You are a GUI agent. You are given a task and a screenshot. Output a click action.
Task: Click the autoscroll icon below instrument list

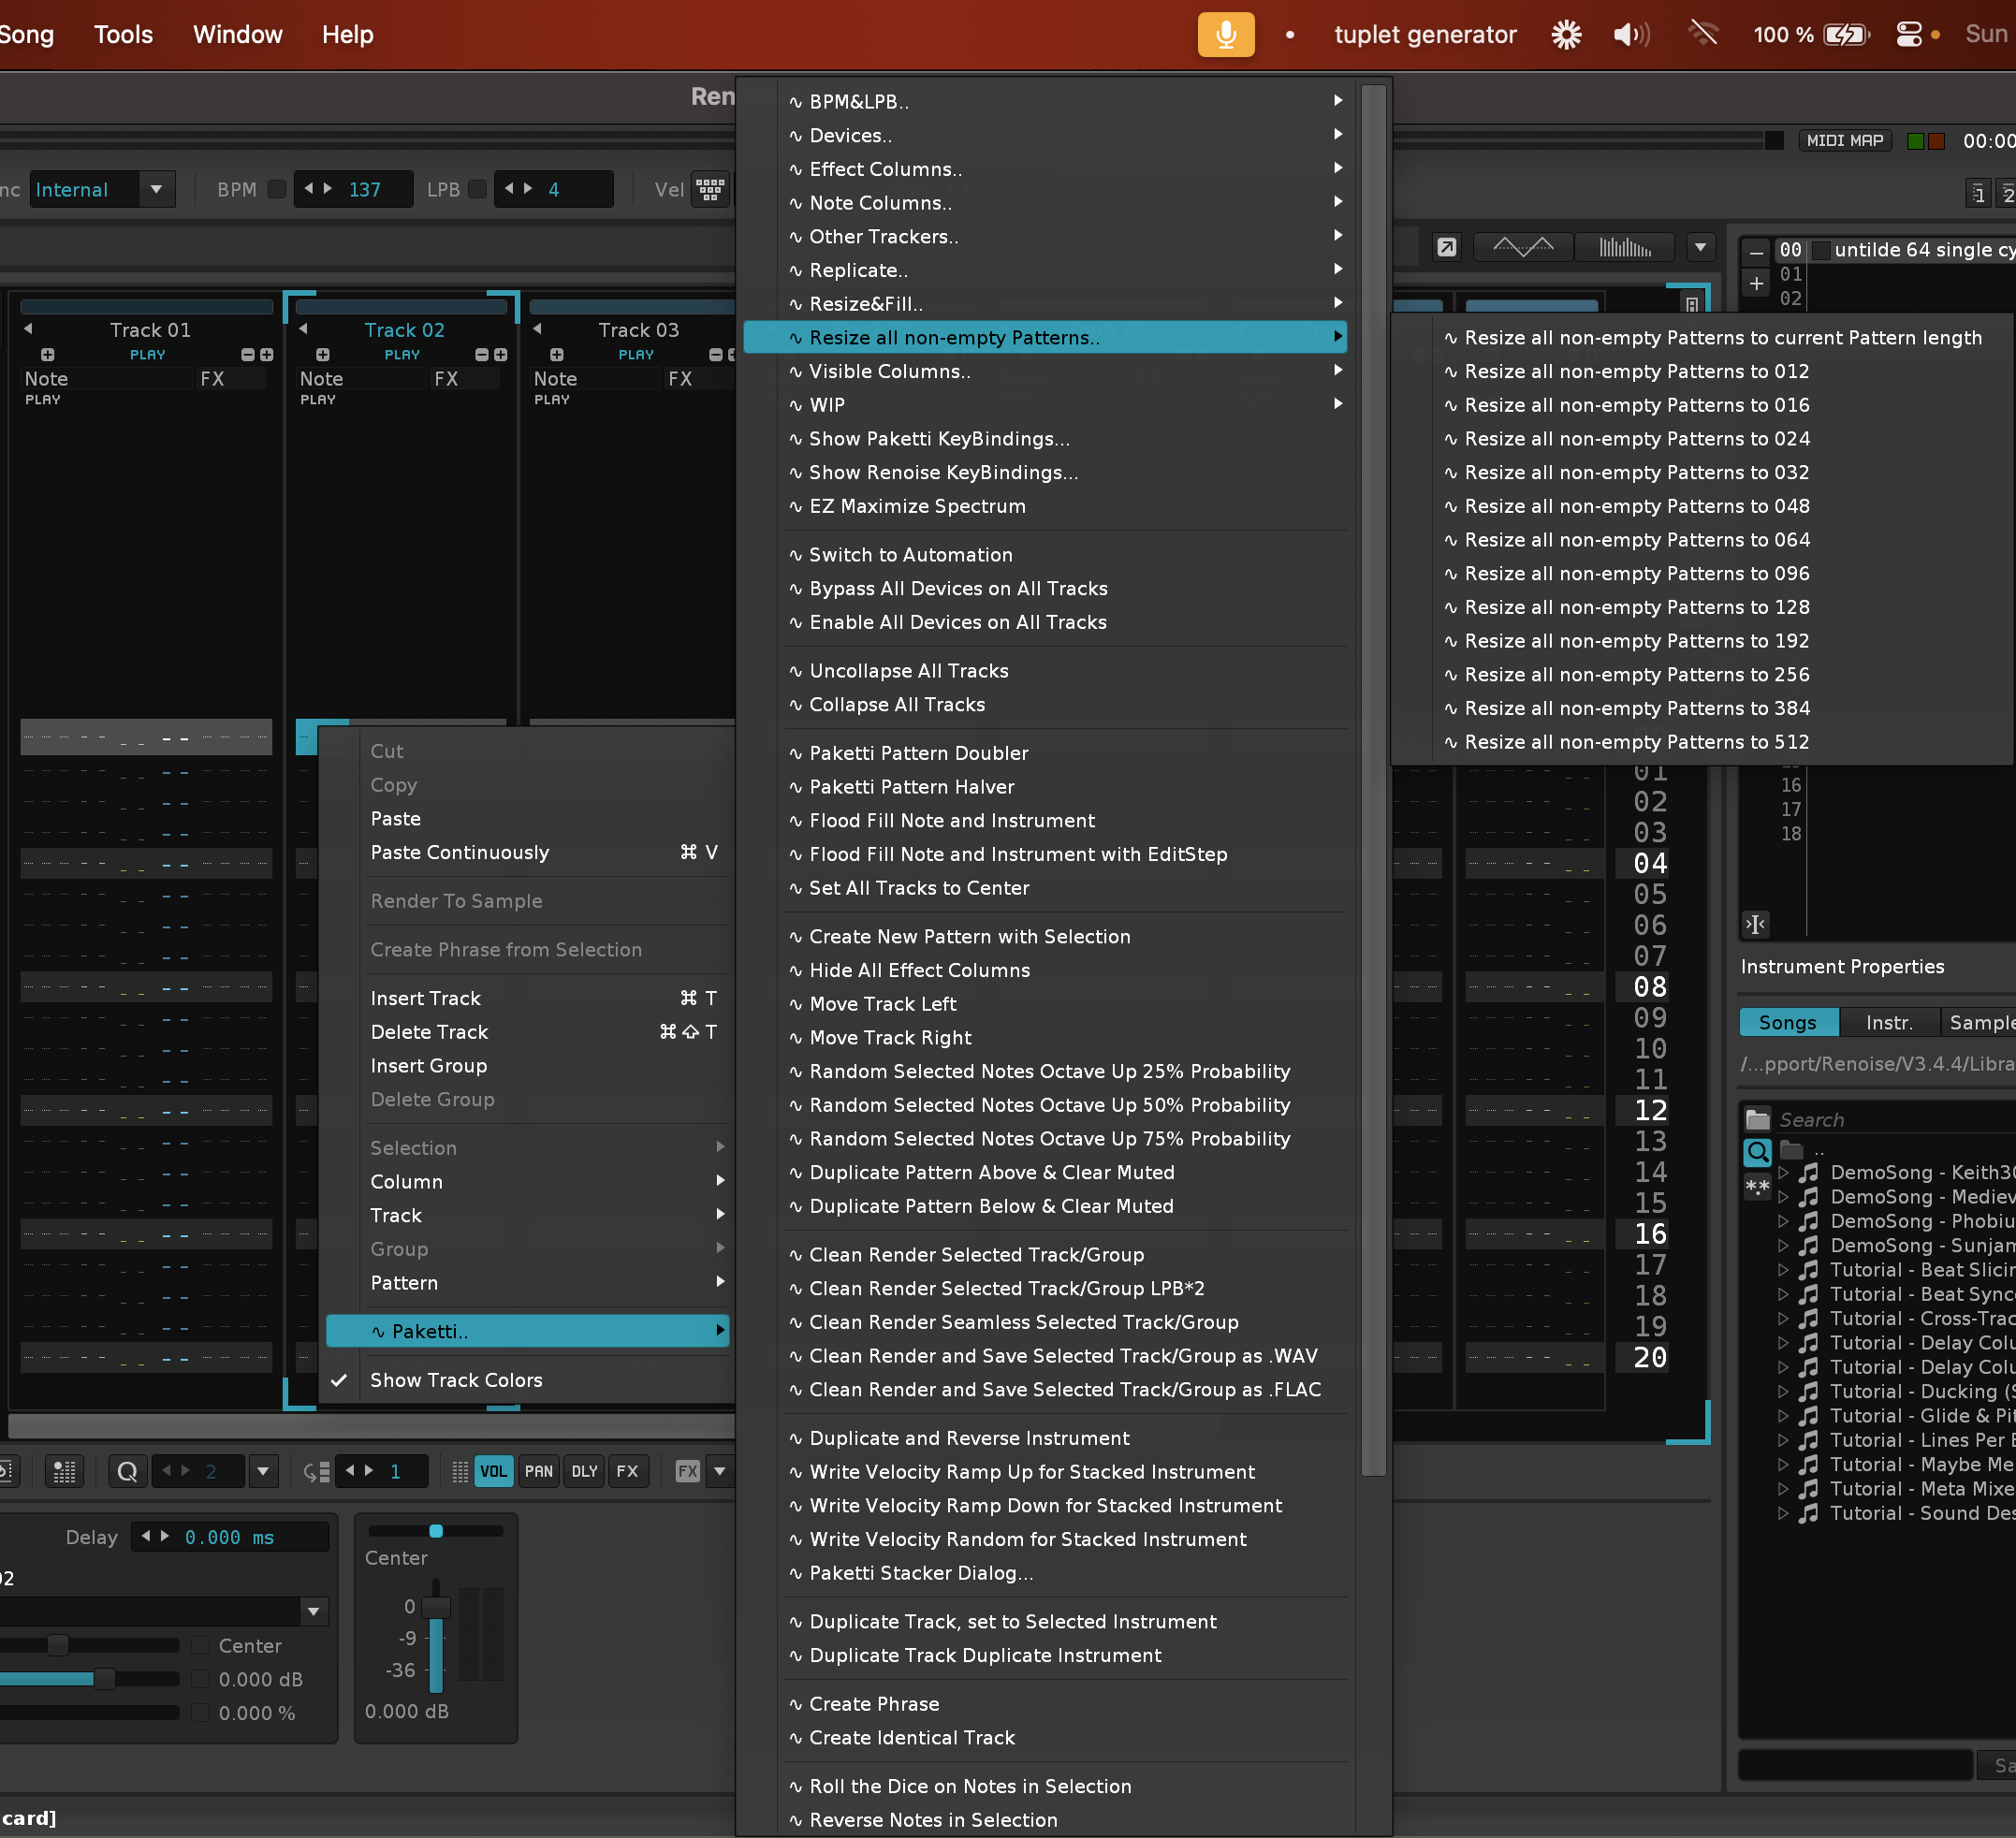[x=1756, y=924]
